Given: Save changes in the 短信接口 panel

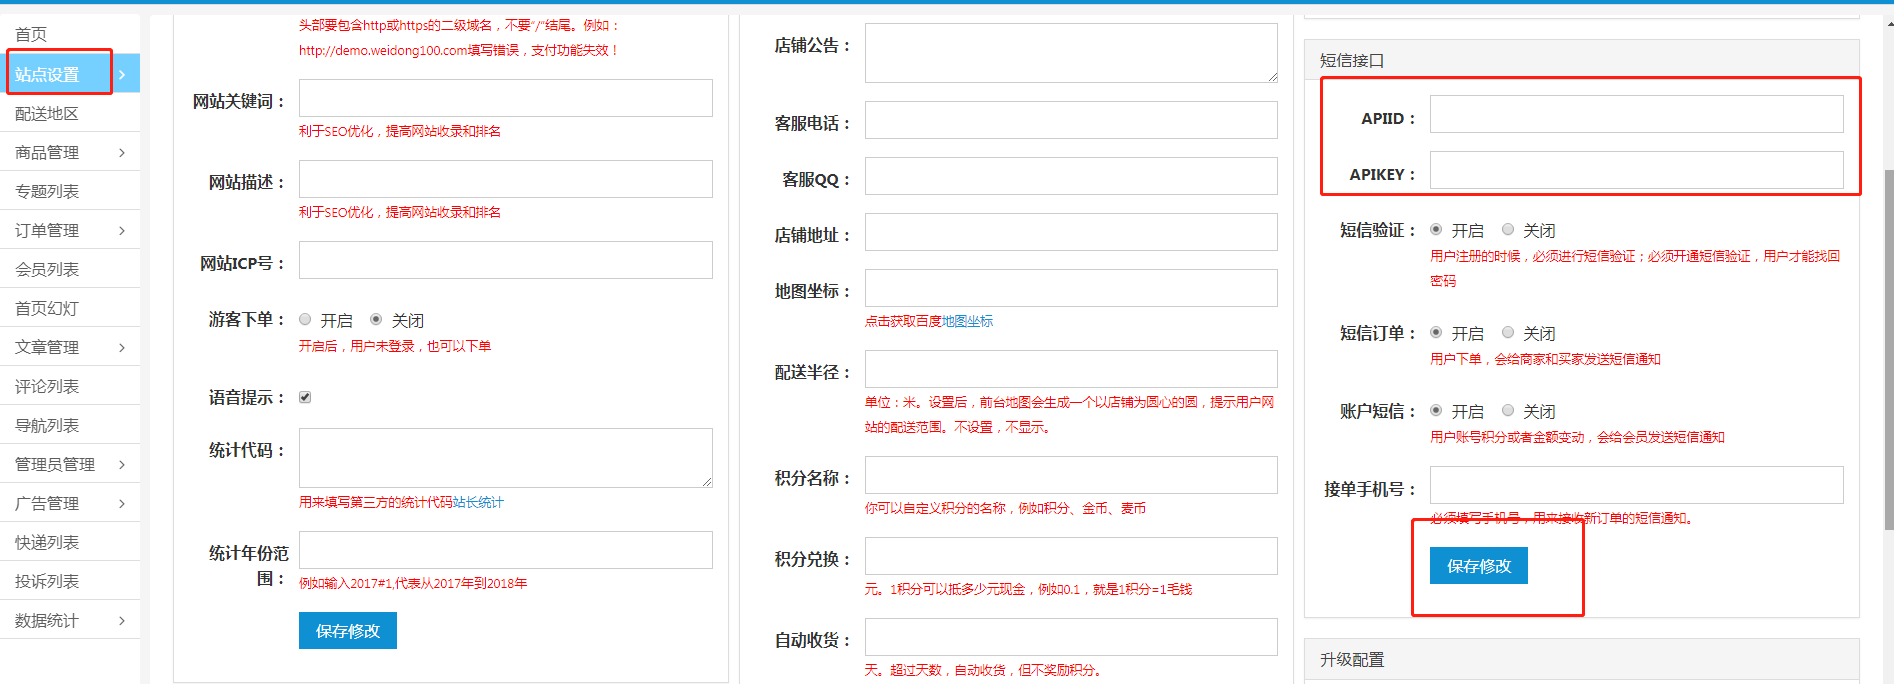Looking at the screenshot, I should [x=1478, y=566].
